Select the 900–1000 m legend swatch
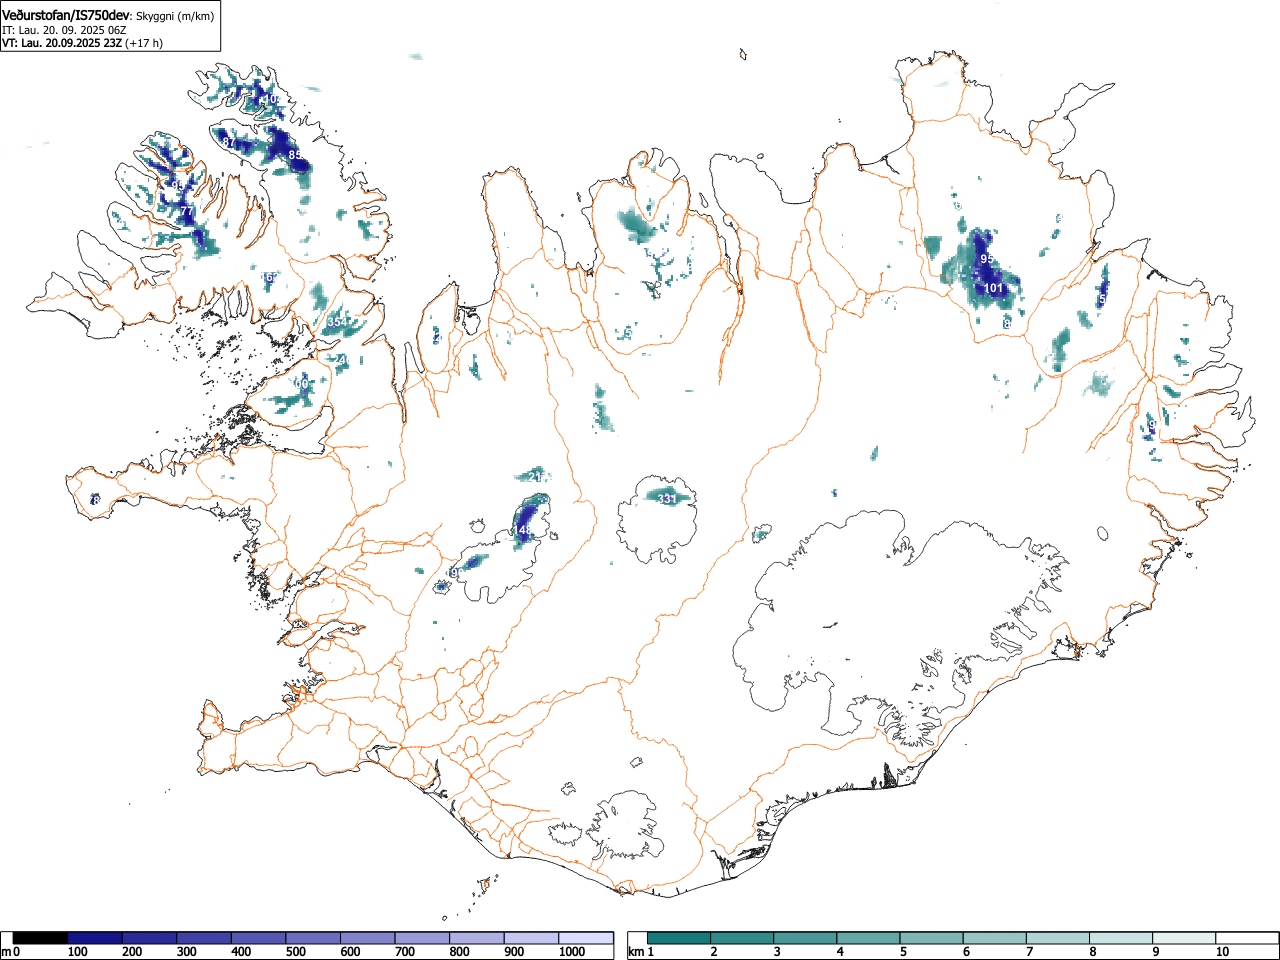The height and width of the screenshot is (960, 1280). click(x=531, y=938)
